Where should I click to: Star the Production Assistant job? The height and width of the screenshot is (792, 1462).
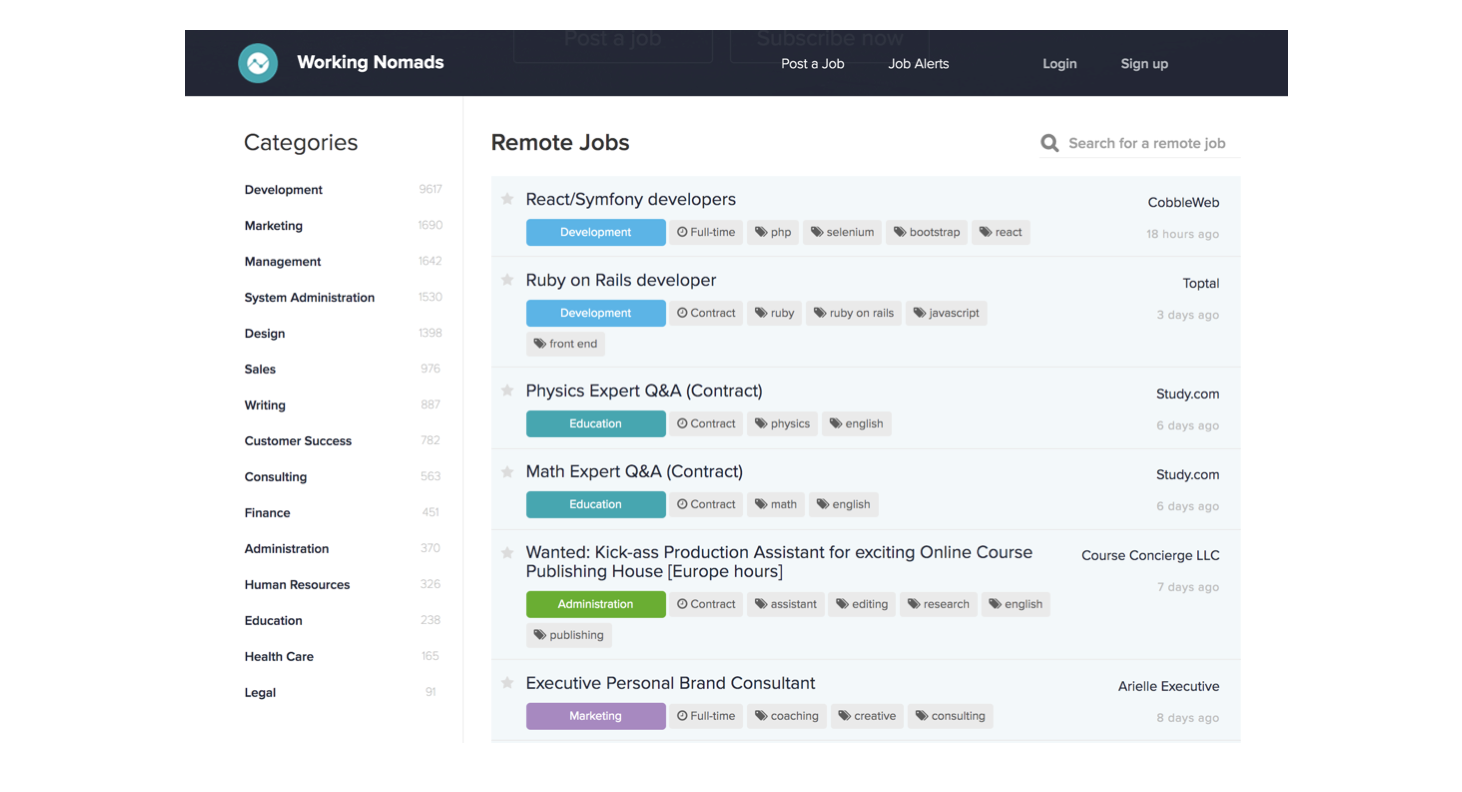(x=507, y=553)
